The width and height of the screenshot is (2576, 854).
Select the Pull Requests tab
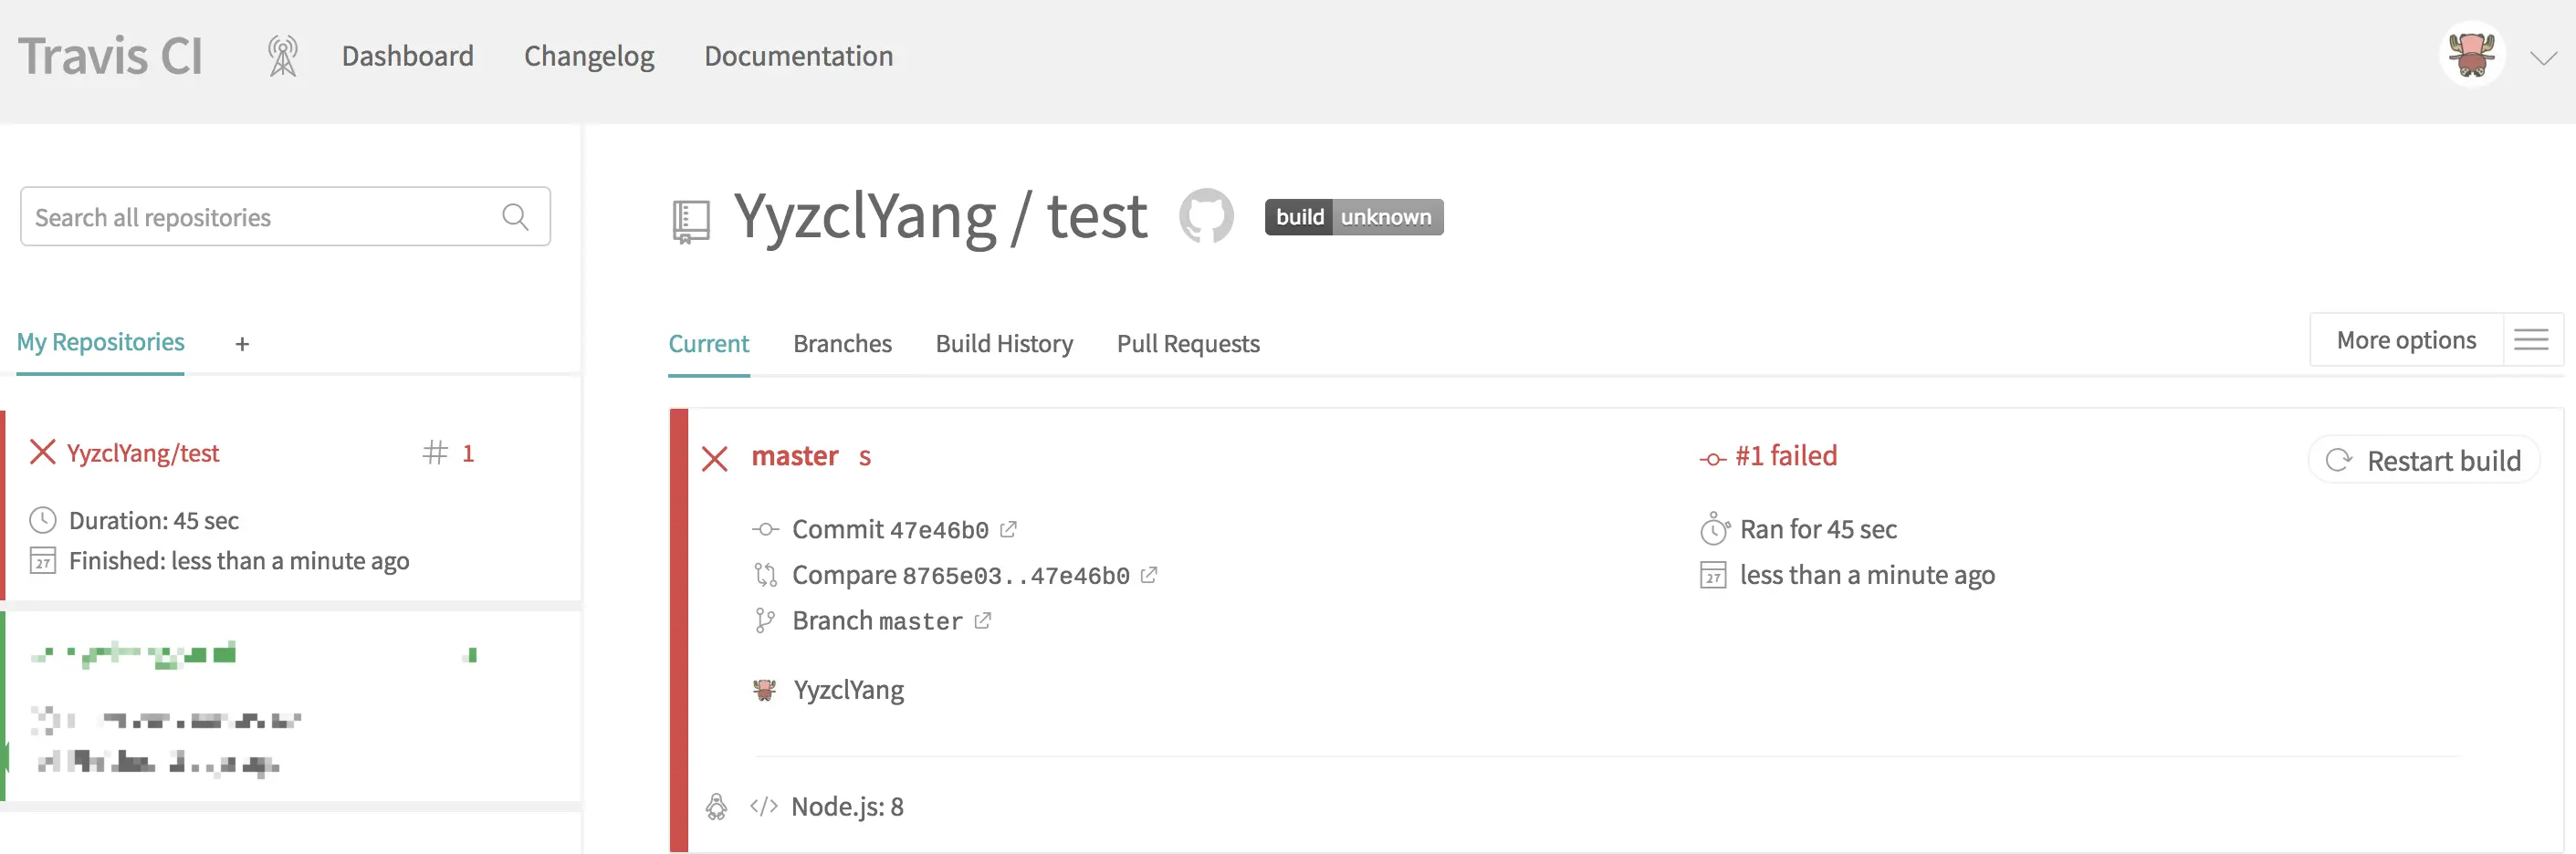1188,344
